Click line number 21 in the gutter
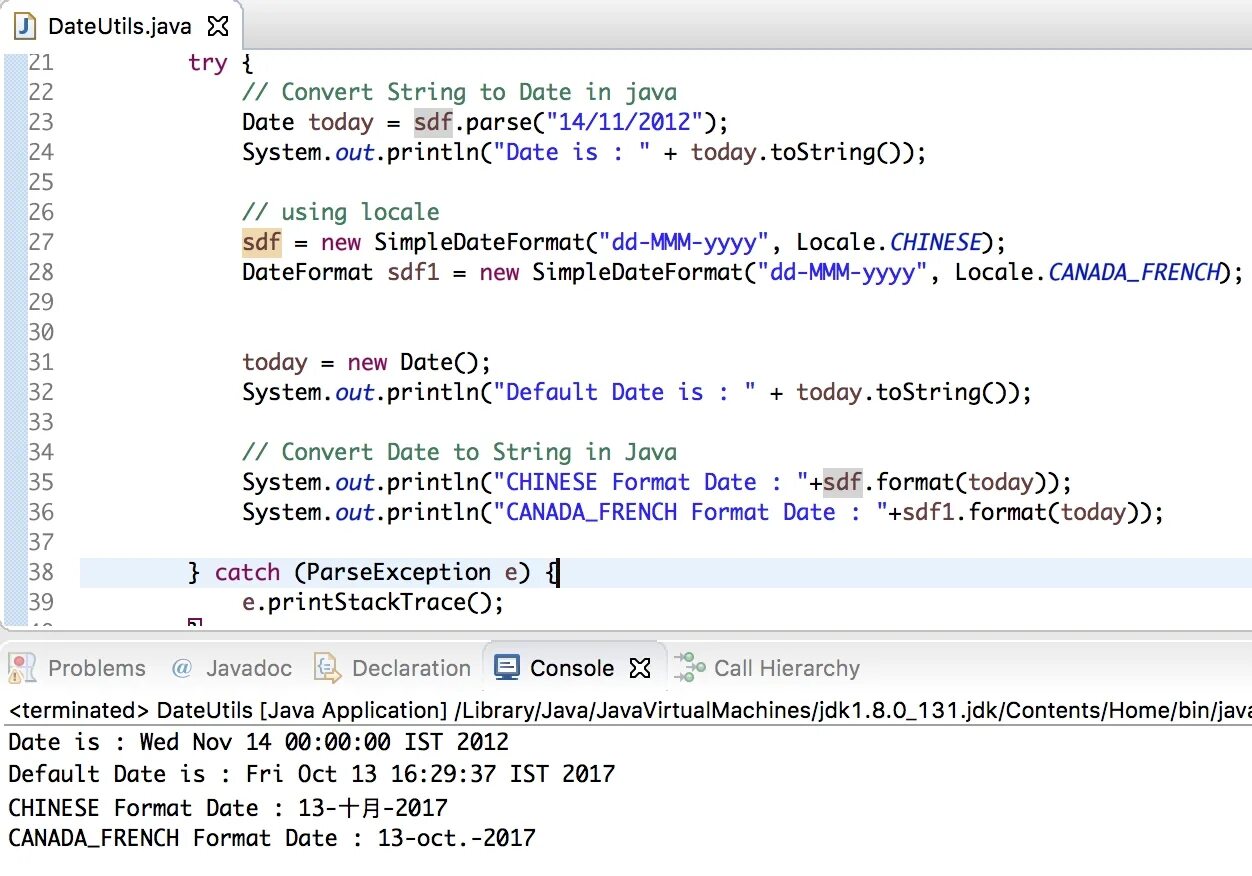1252x876 pixels. 40,62
